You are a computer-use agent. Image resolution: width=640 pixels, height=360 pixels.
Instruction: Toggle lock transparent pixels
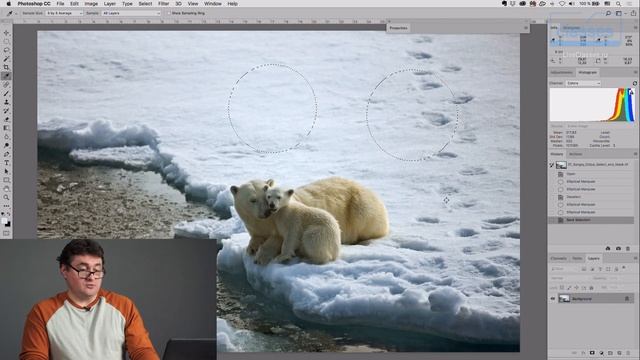562,288
